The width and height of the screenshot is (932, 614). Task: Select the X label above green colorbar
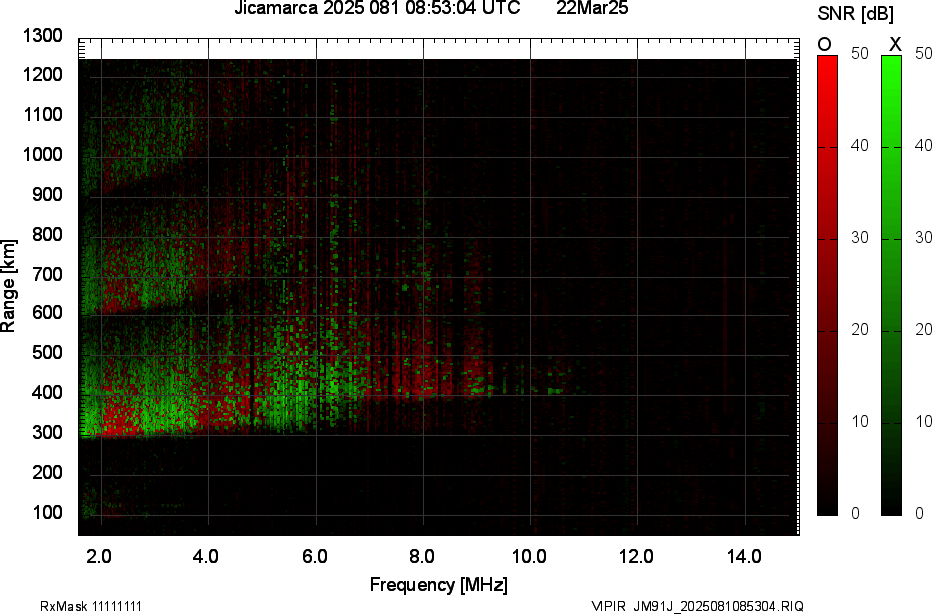(895, 44)
